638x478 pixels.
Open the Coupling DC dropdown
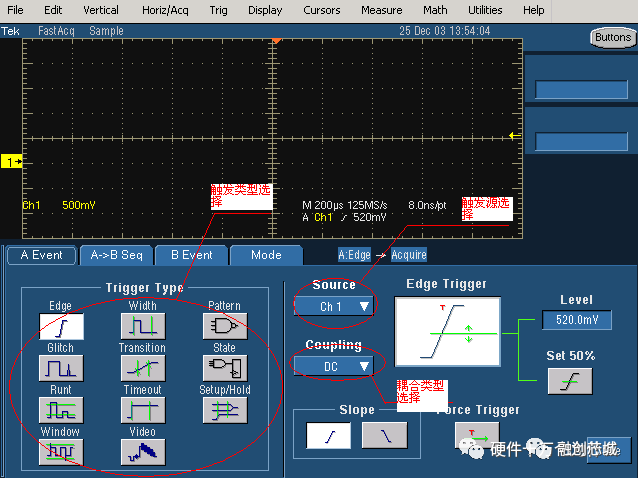click(x=334, y=367)
